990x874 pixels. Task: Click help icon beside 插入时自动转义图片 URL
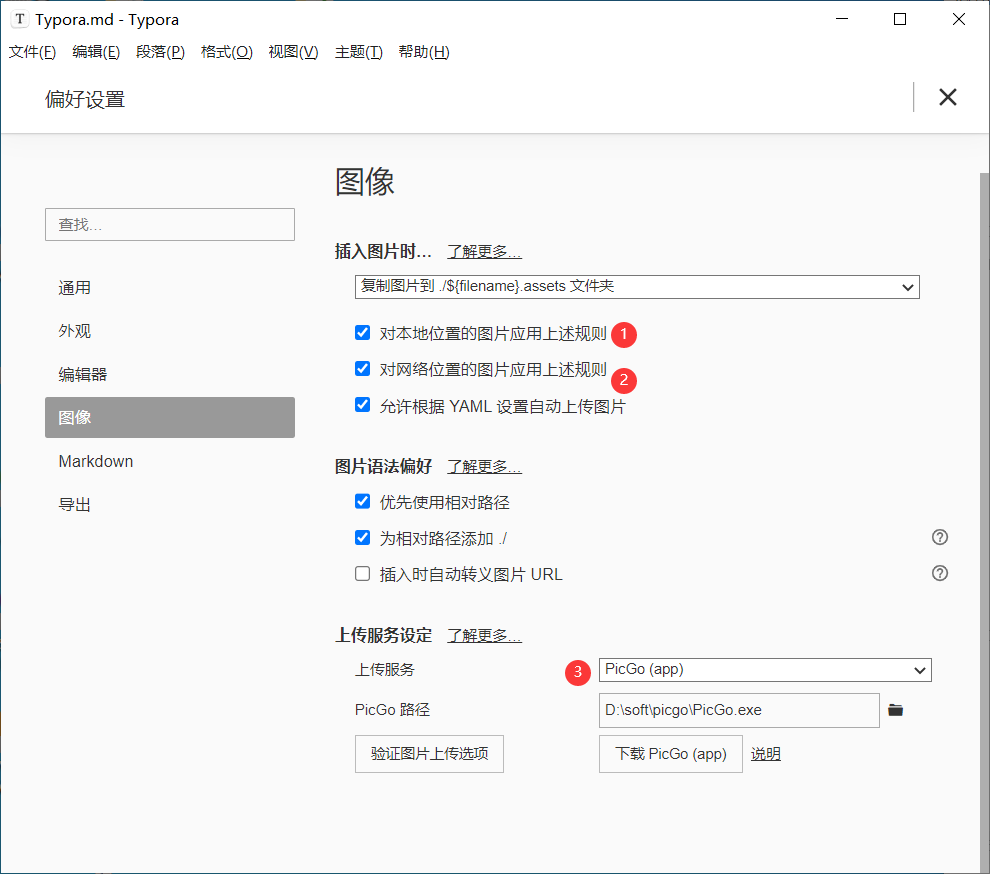(939, 573)
